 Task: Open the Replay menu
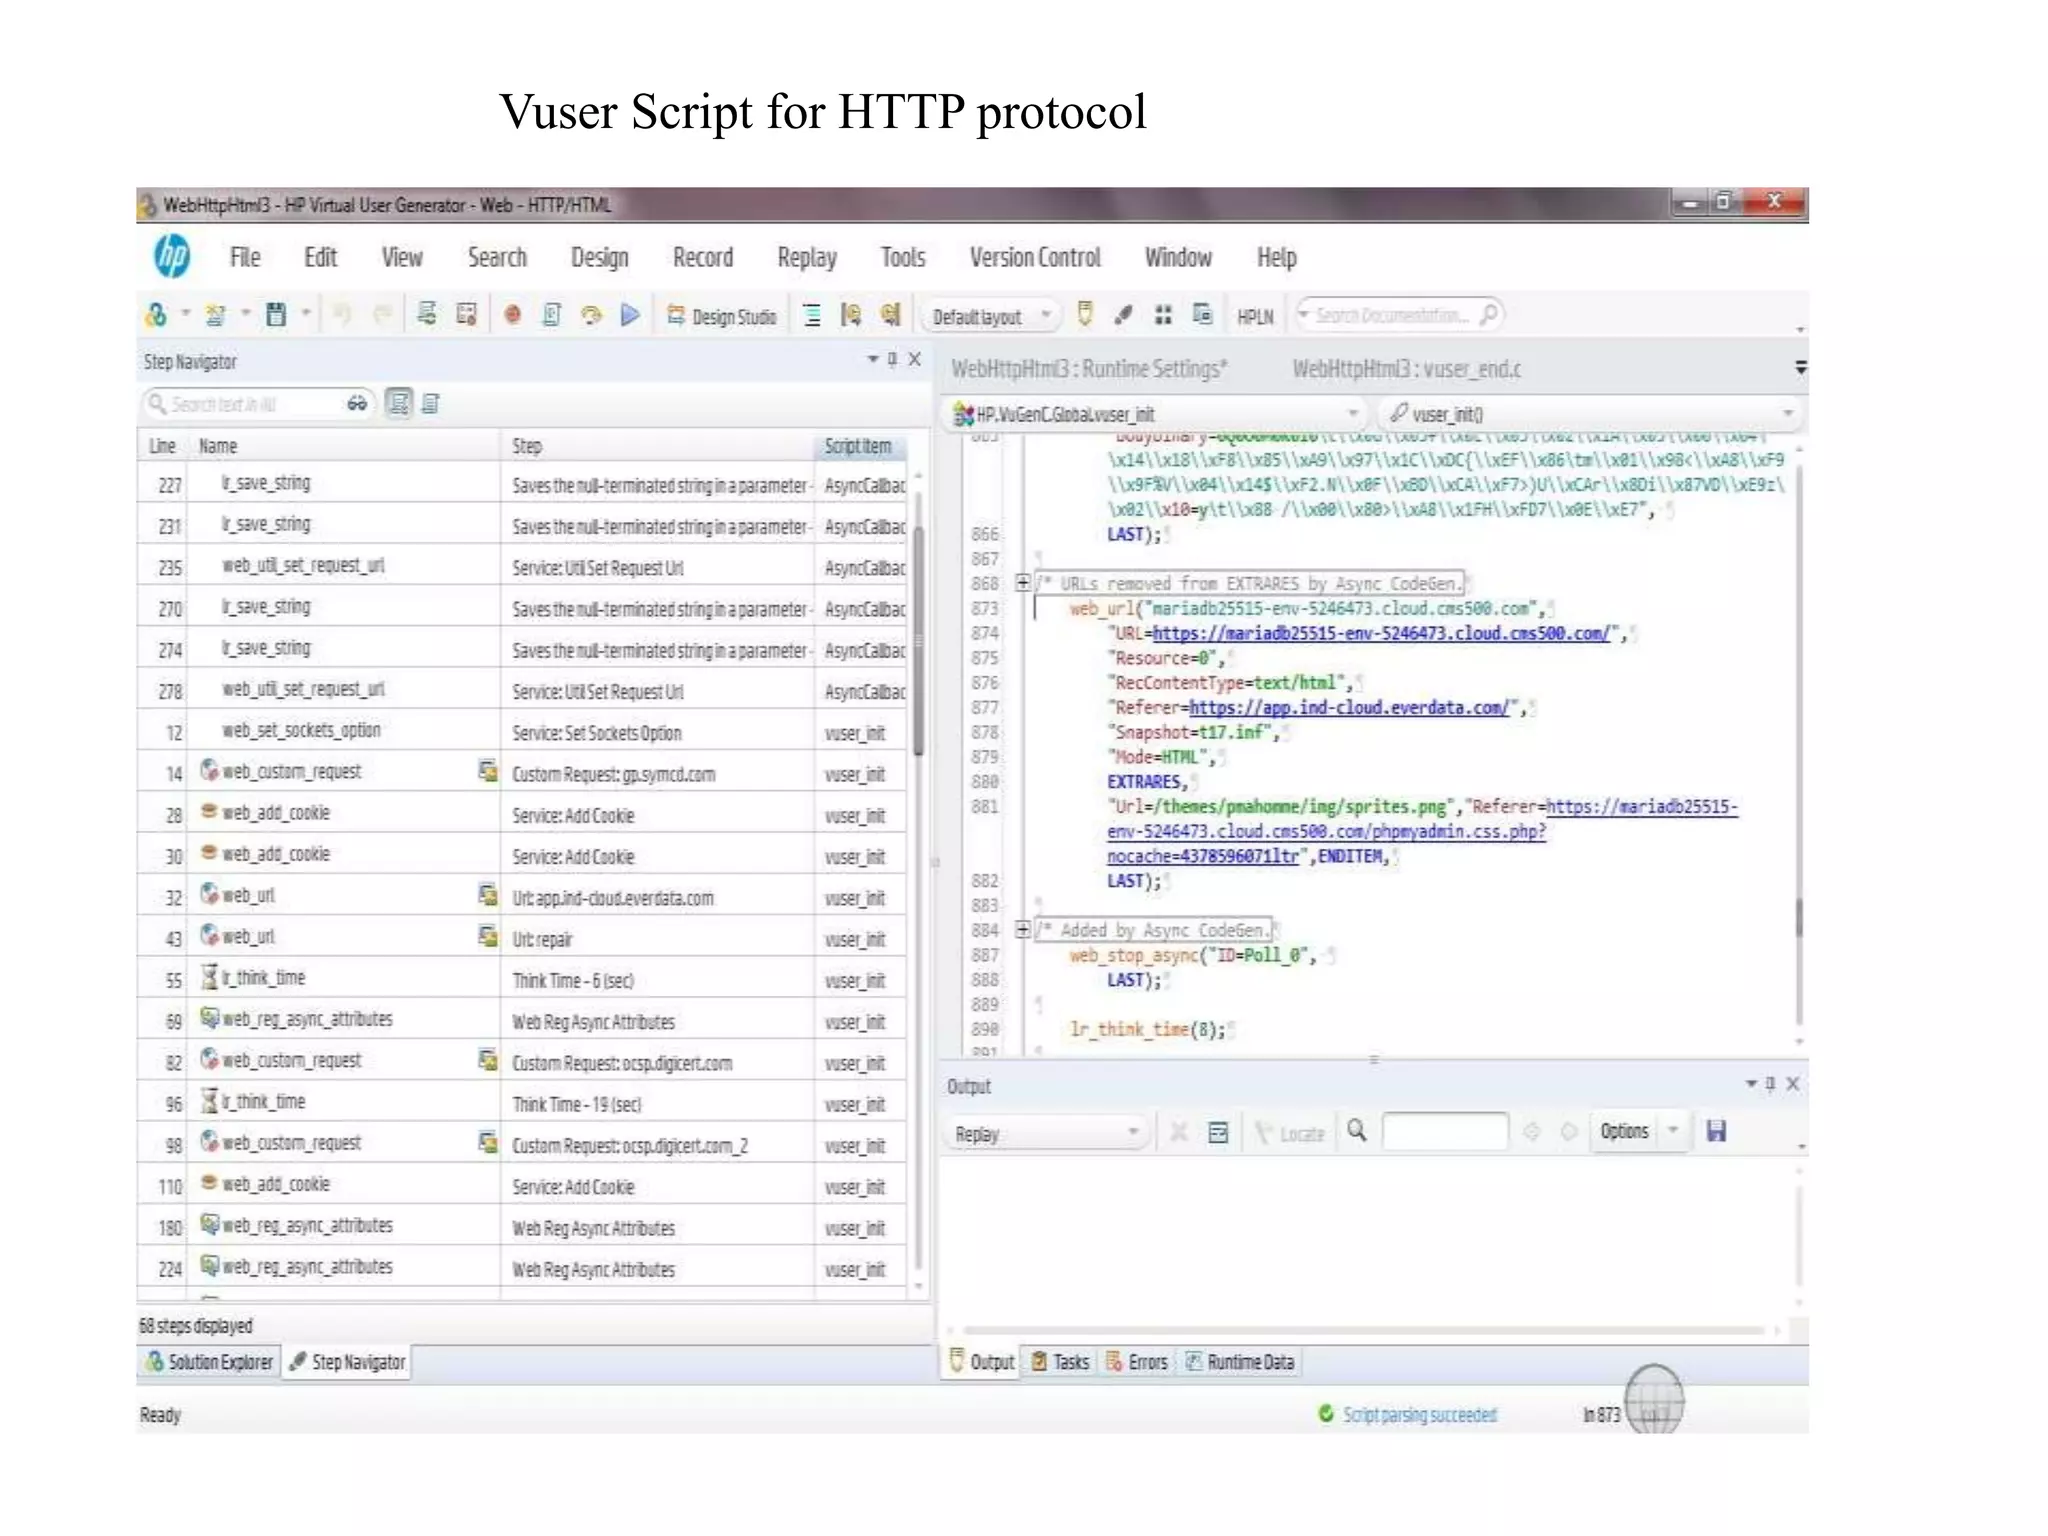[806, 258]
